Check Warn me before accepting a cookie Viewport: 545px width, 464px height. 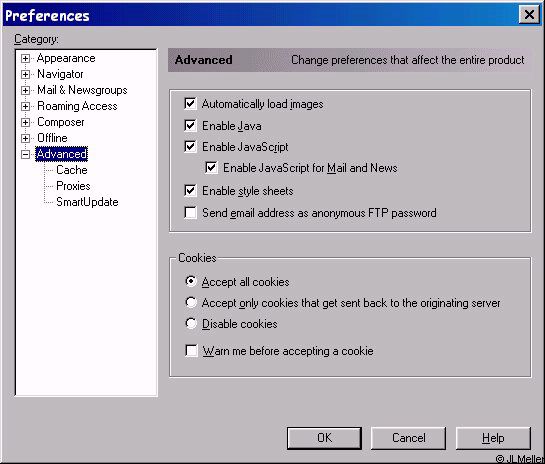pyautogui.click(x=192, y=351)
